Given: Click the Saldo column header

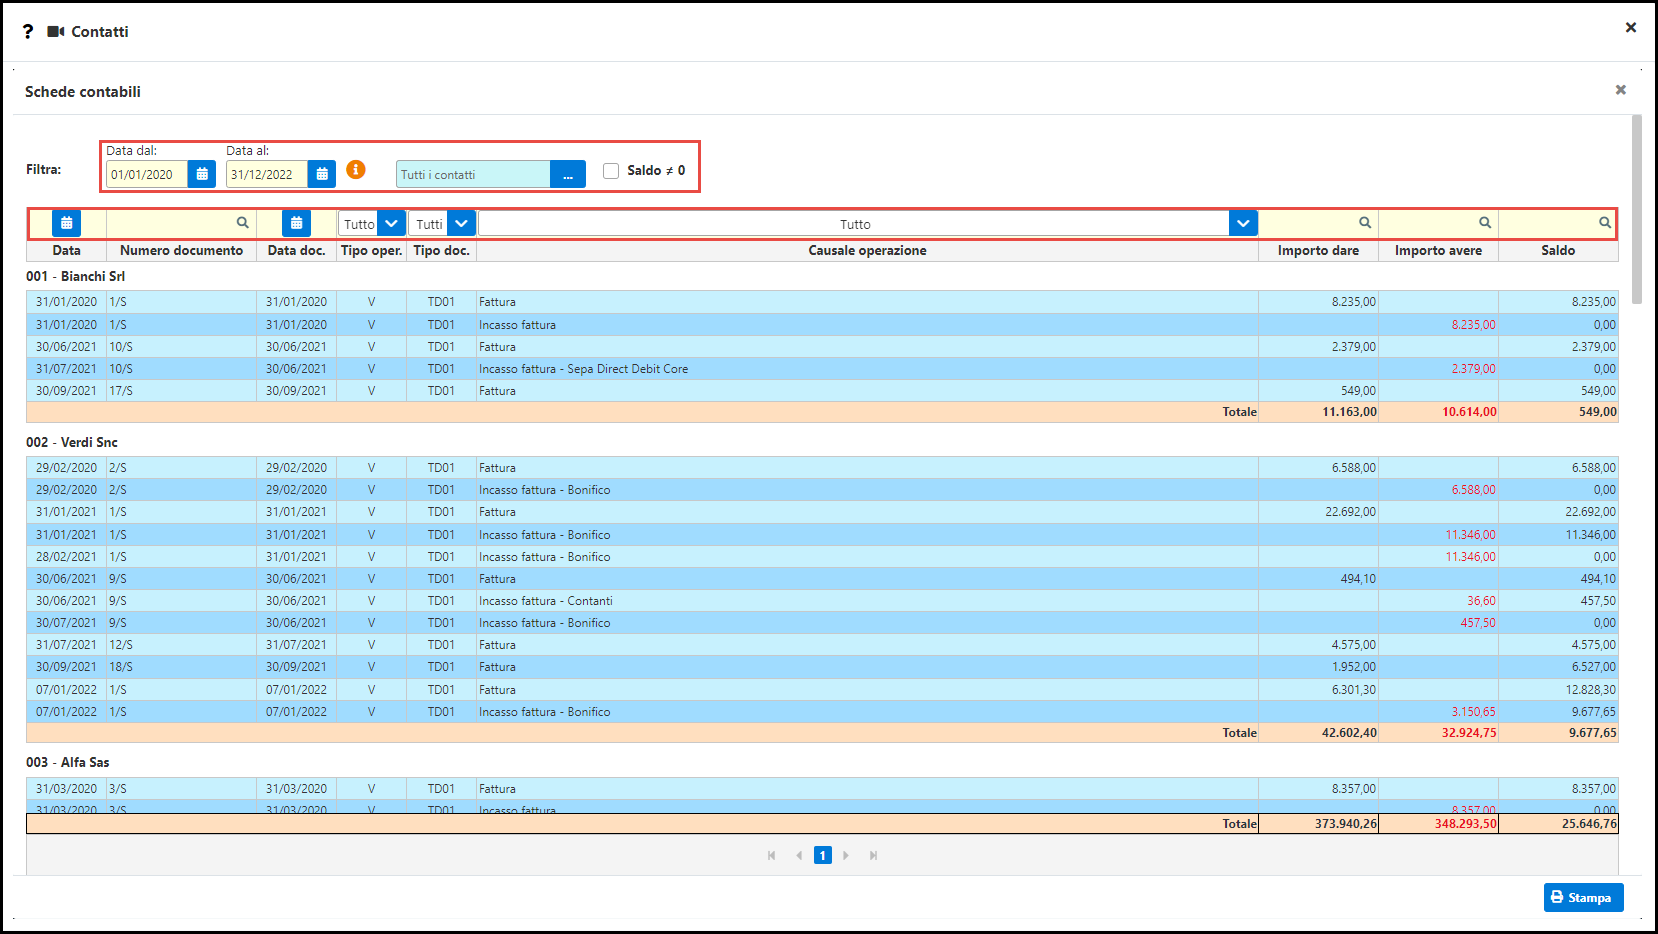Looking at the screenshot, I should [1558, 251].
